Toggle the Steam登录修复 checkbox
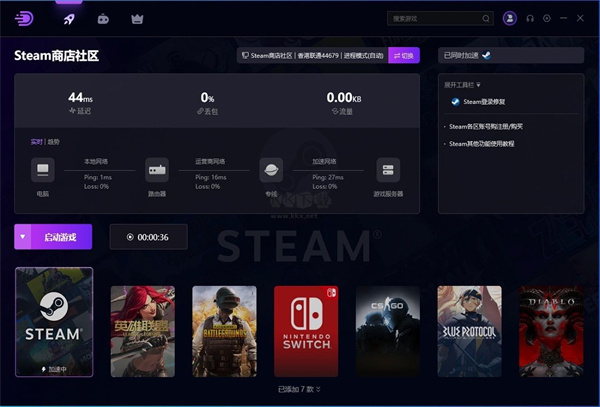The height and width of the screenshot is (407, 600). tap(455, 101)
